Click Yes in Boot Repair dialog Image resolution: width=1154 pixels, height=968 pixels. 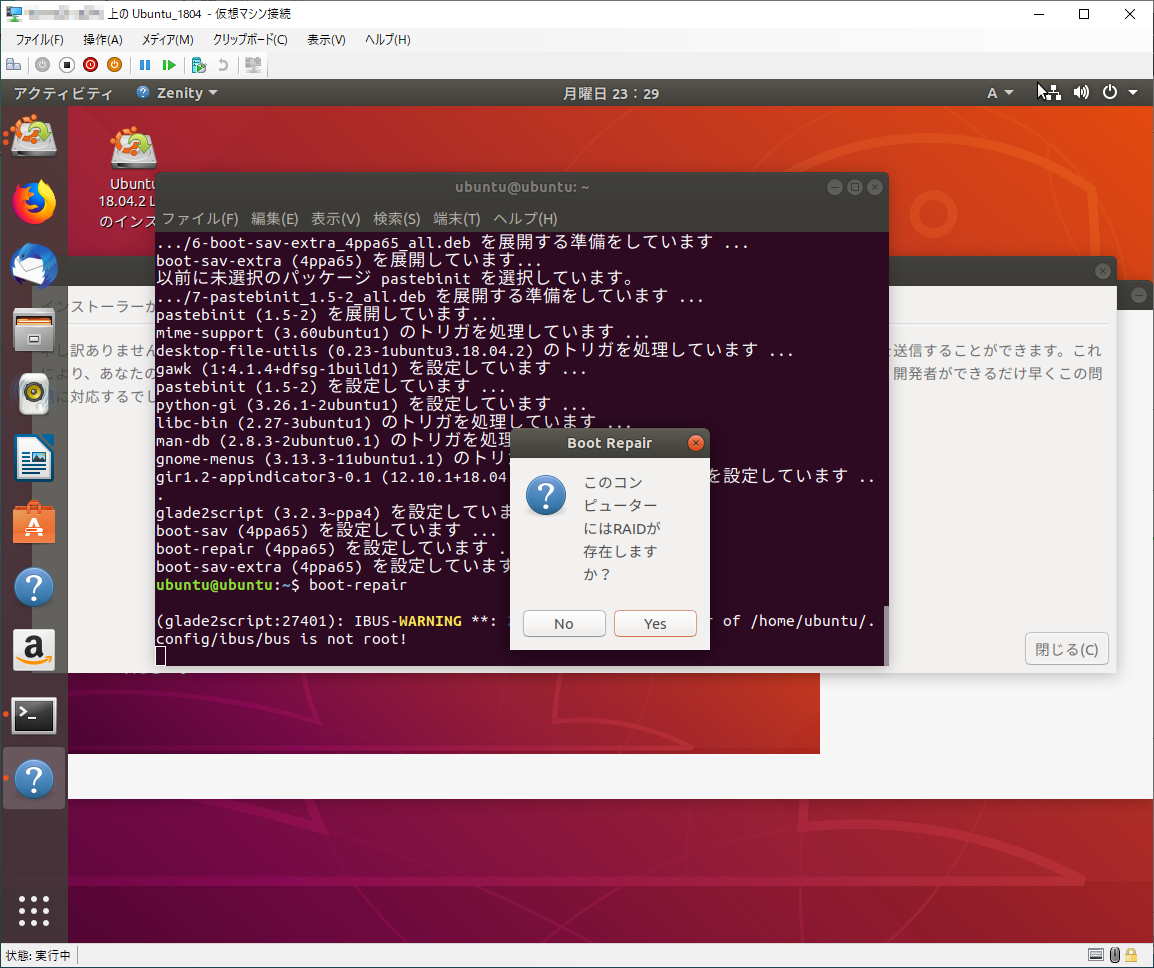tap(655, 623)
